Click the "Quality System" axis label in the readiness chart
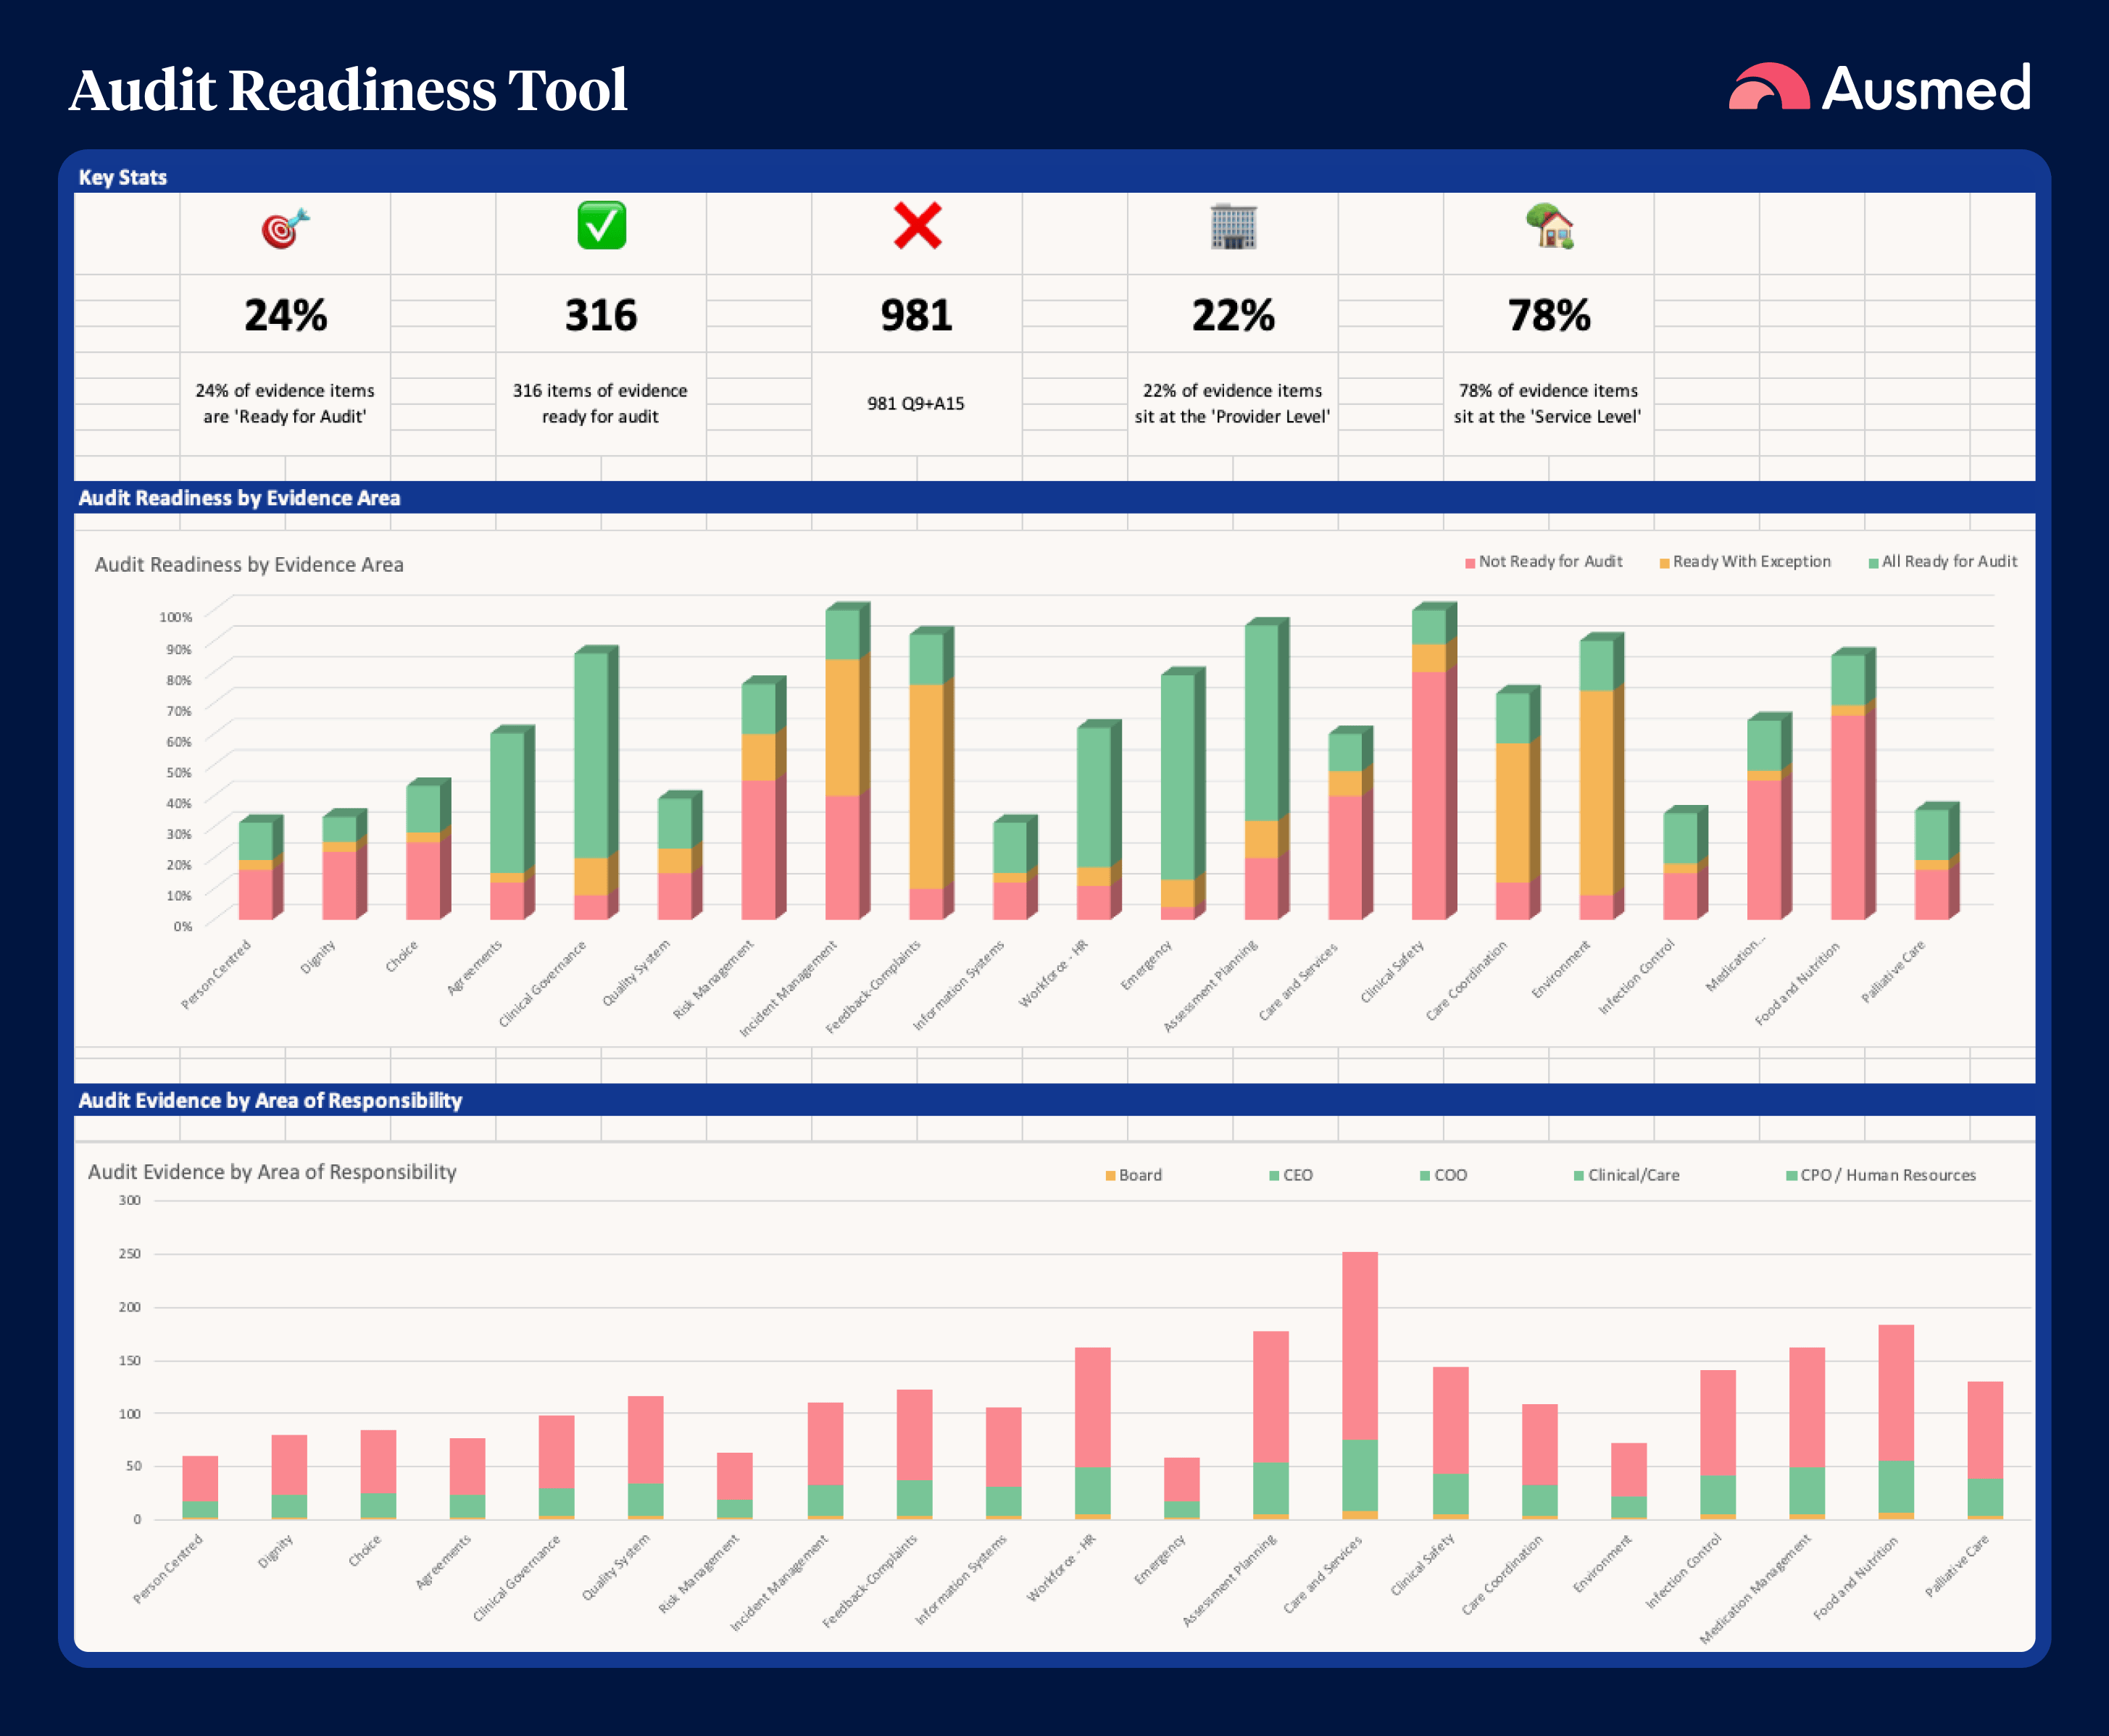Image resolution: width=2109 pixels, height=1736 pixels. [636, 973]
